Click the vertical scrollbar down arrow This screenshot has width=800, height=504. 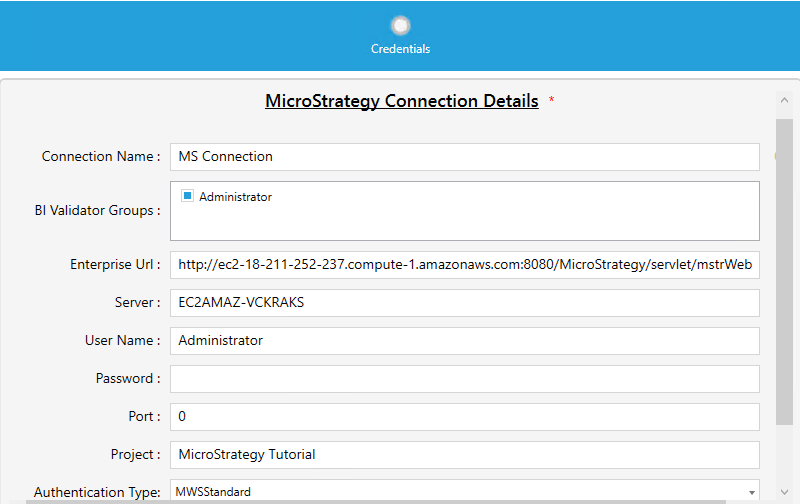pos(784,492)
